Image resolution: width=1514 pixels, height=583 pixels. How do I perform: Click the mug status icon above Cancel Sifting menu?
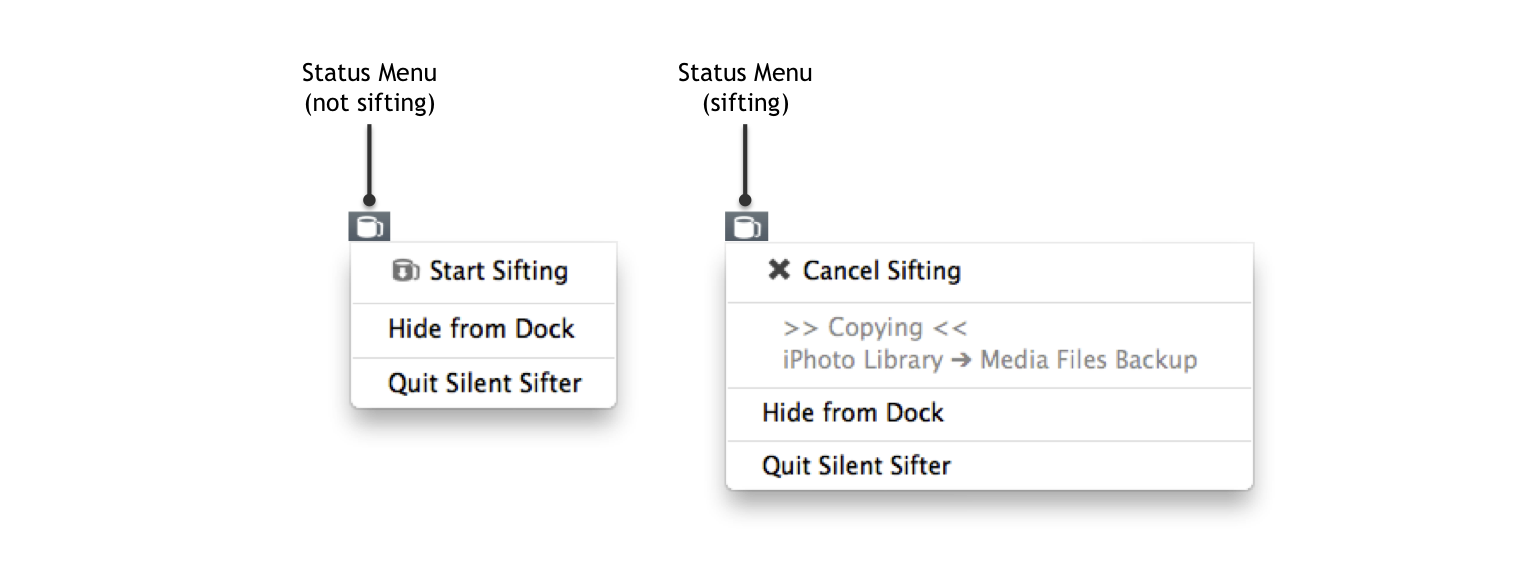tap(746, 227)
